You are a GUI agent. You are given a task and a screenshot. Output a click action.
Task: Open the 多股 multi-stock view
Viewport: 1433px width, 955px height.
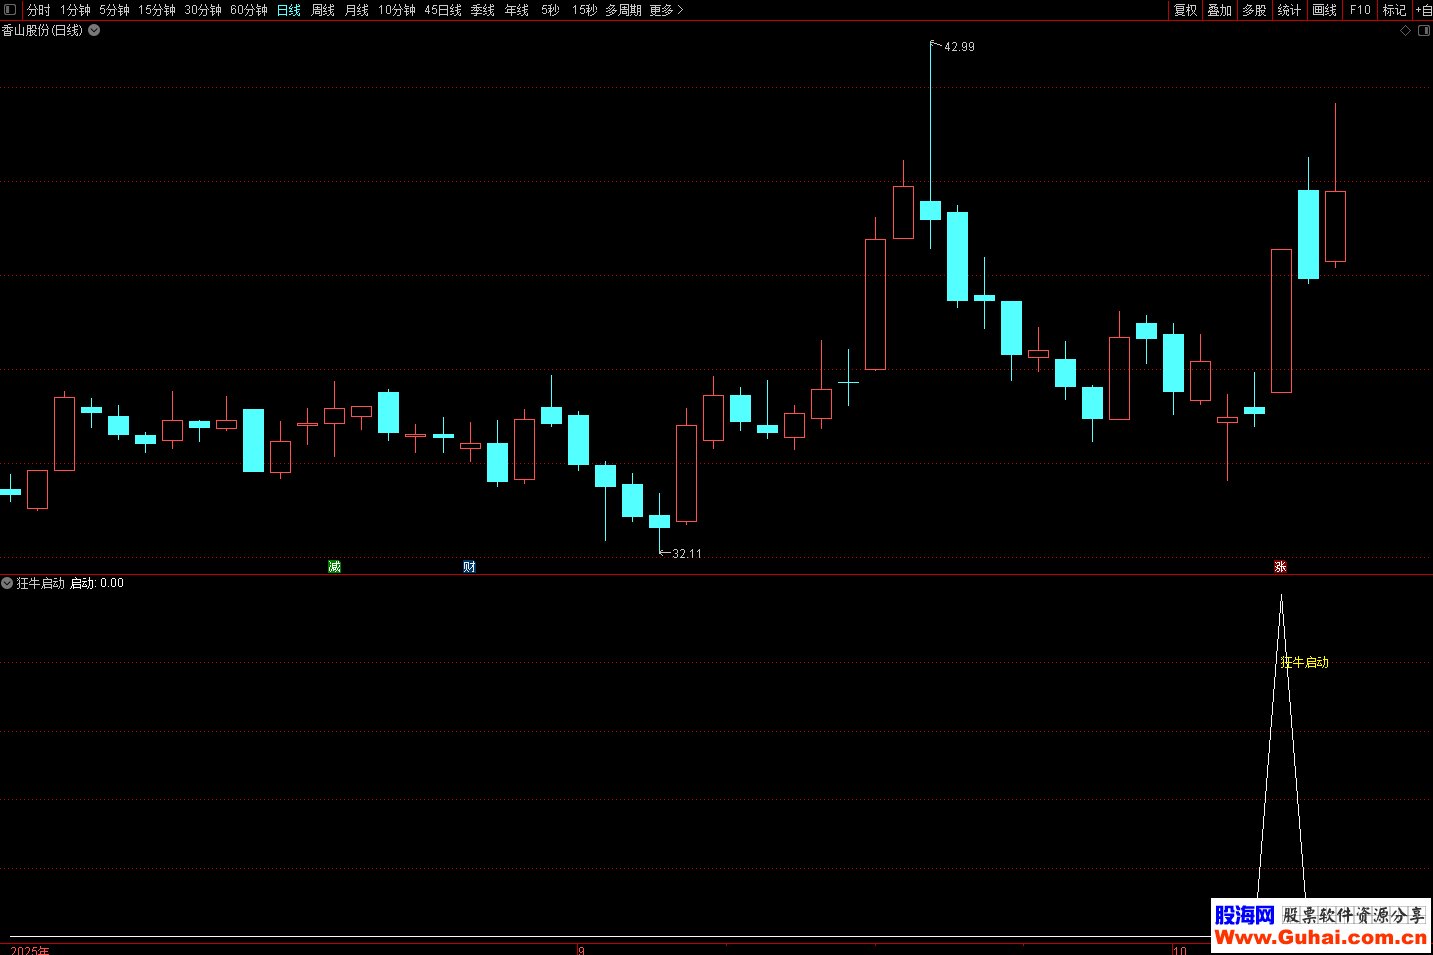click(1254, 10)
